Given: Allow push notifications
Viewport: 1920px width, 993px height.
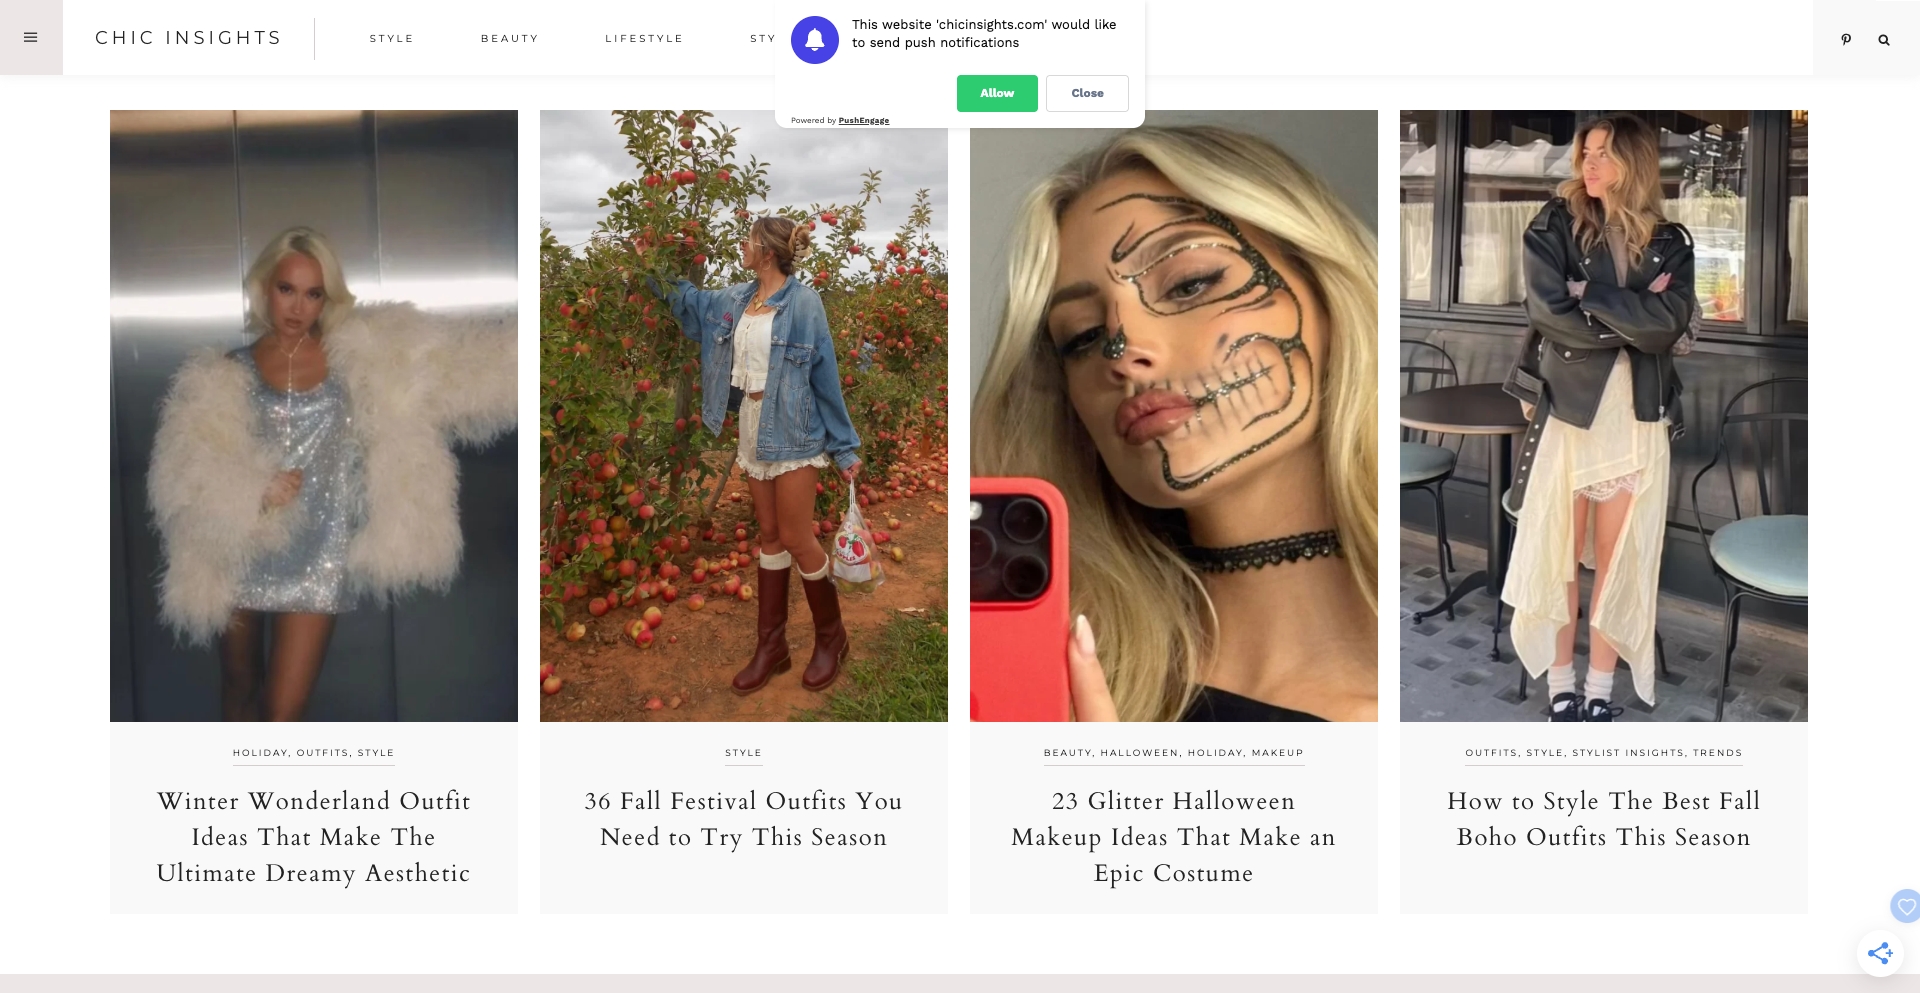Looking at the screenshot, I should (x=997, y=93).
